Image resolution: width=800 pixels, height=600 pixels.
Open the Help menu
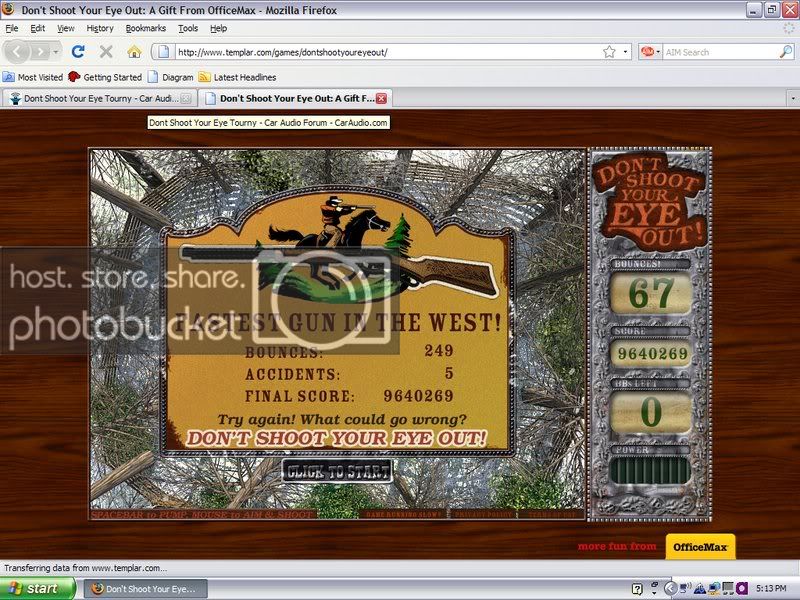218,29
